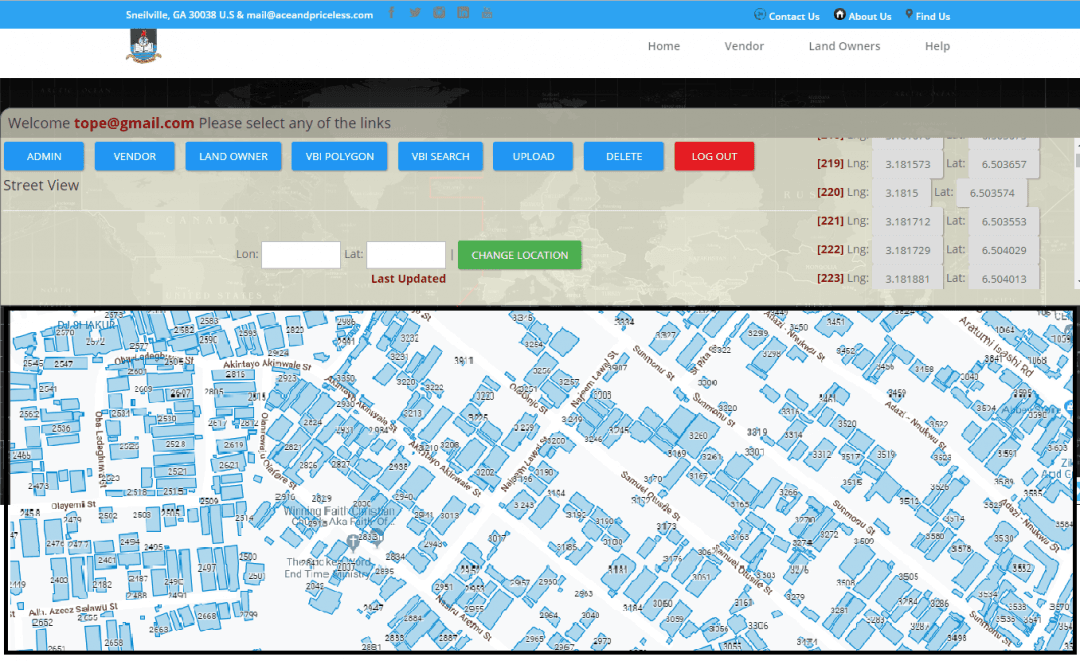Open the Land Owners menu item
The width and height of the screenshot is (1080, 661).
[844, 46]
